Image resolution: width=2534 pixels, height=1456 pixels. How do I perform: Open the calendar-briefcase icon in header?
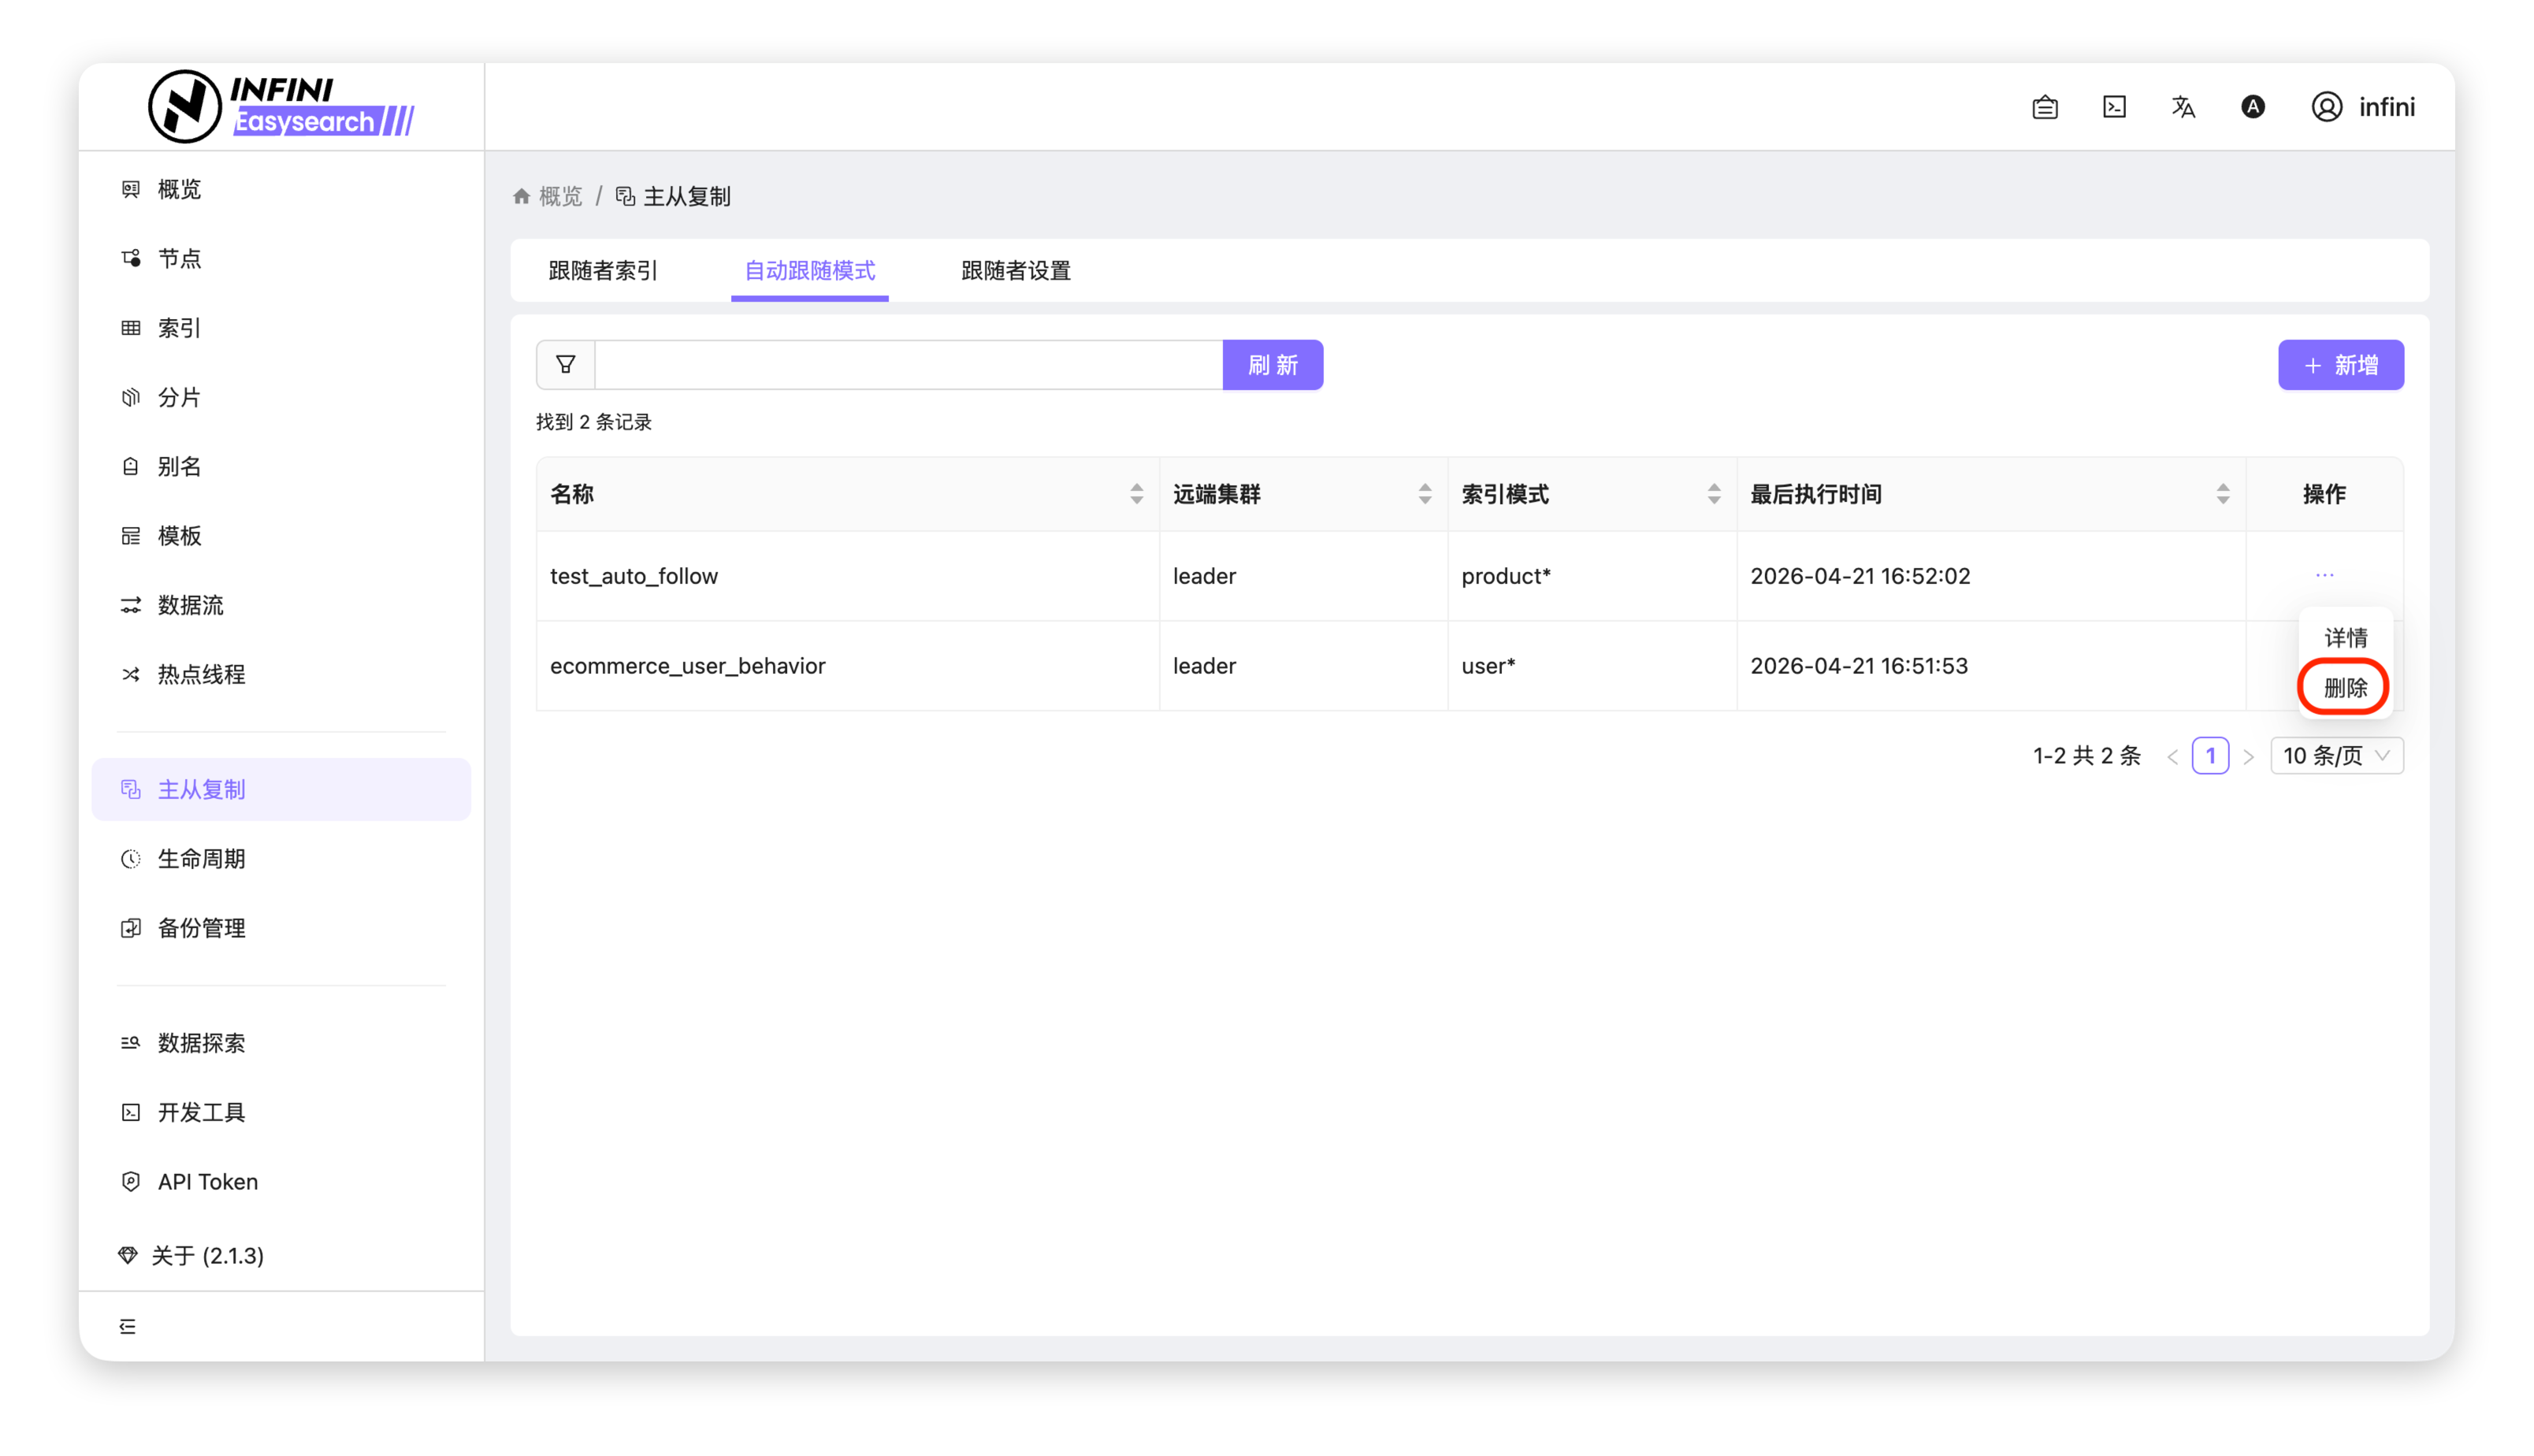2045,107
